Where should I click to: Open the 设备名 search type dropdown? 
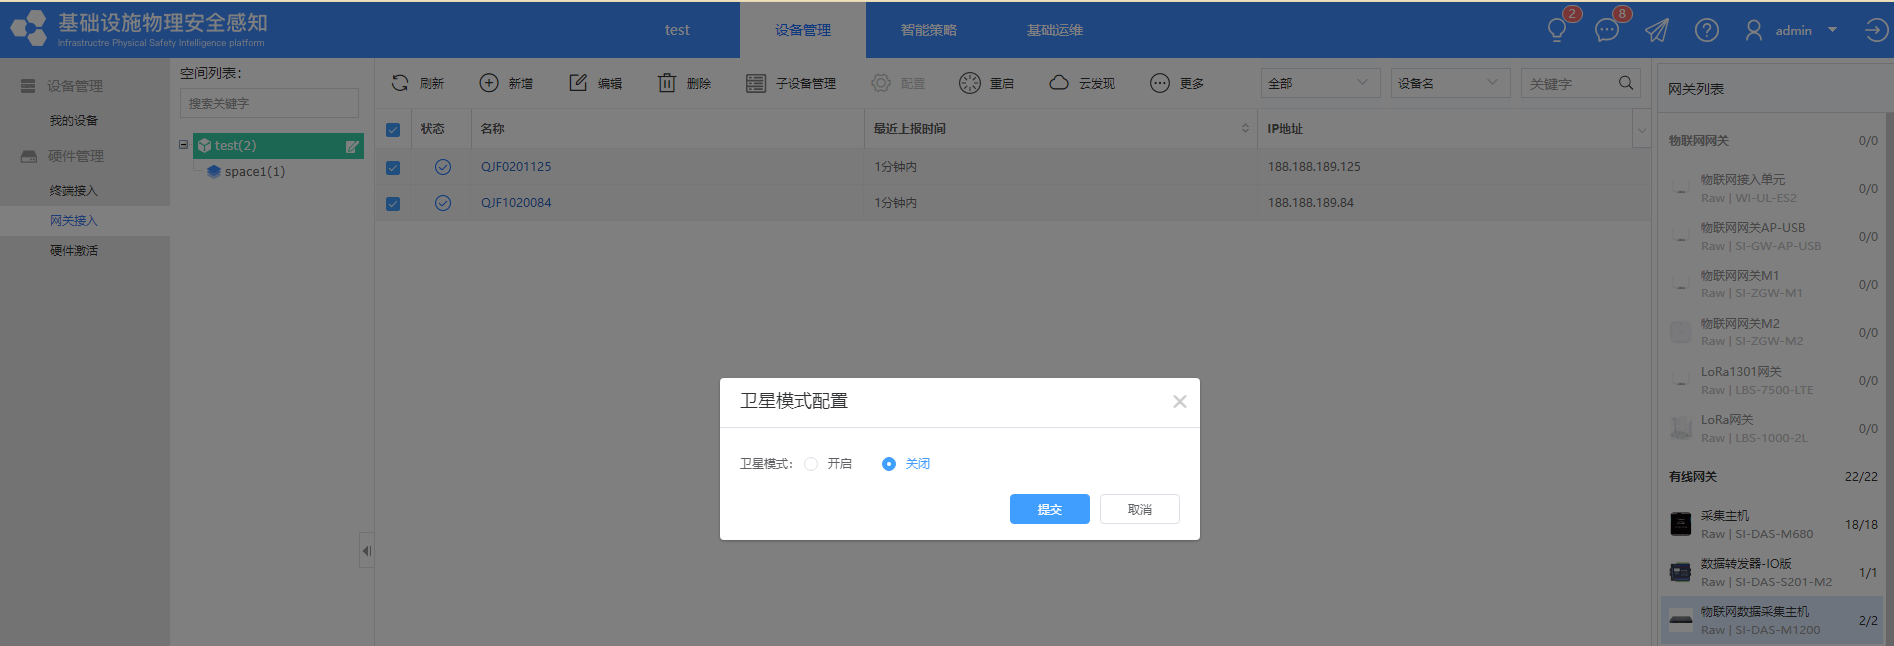click(1449, 83)
